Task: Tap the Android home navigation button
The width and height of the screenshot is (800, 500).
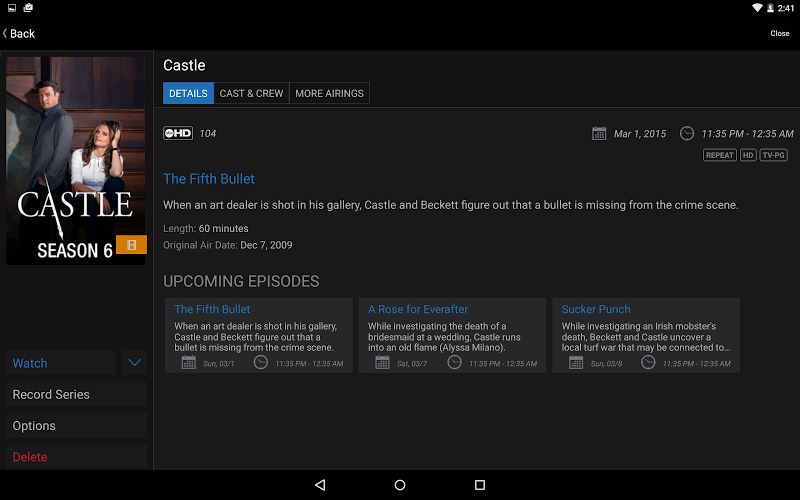Action: pos(400,485)
